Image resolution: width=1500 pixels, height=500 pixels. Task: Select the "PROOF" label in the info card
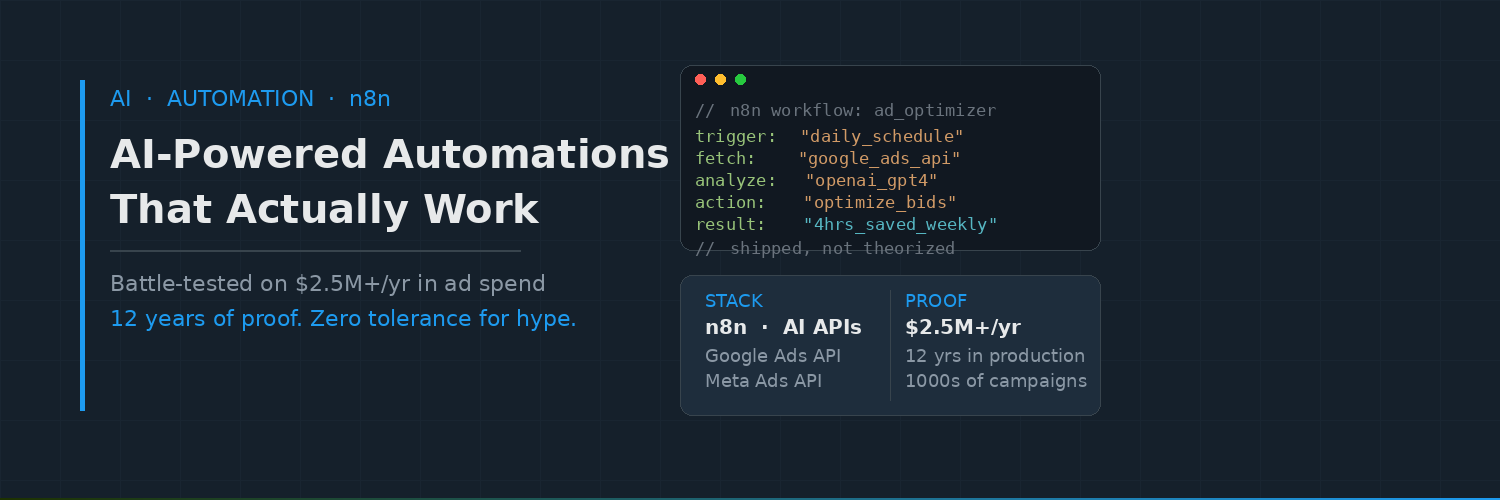(936, 301)
